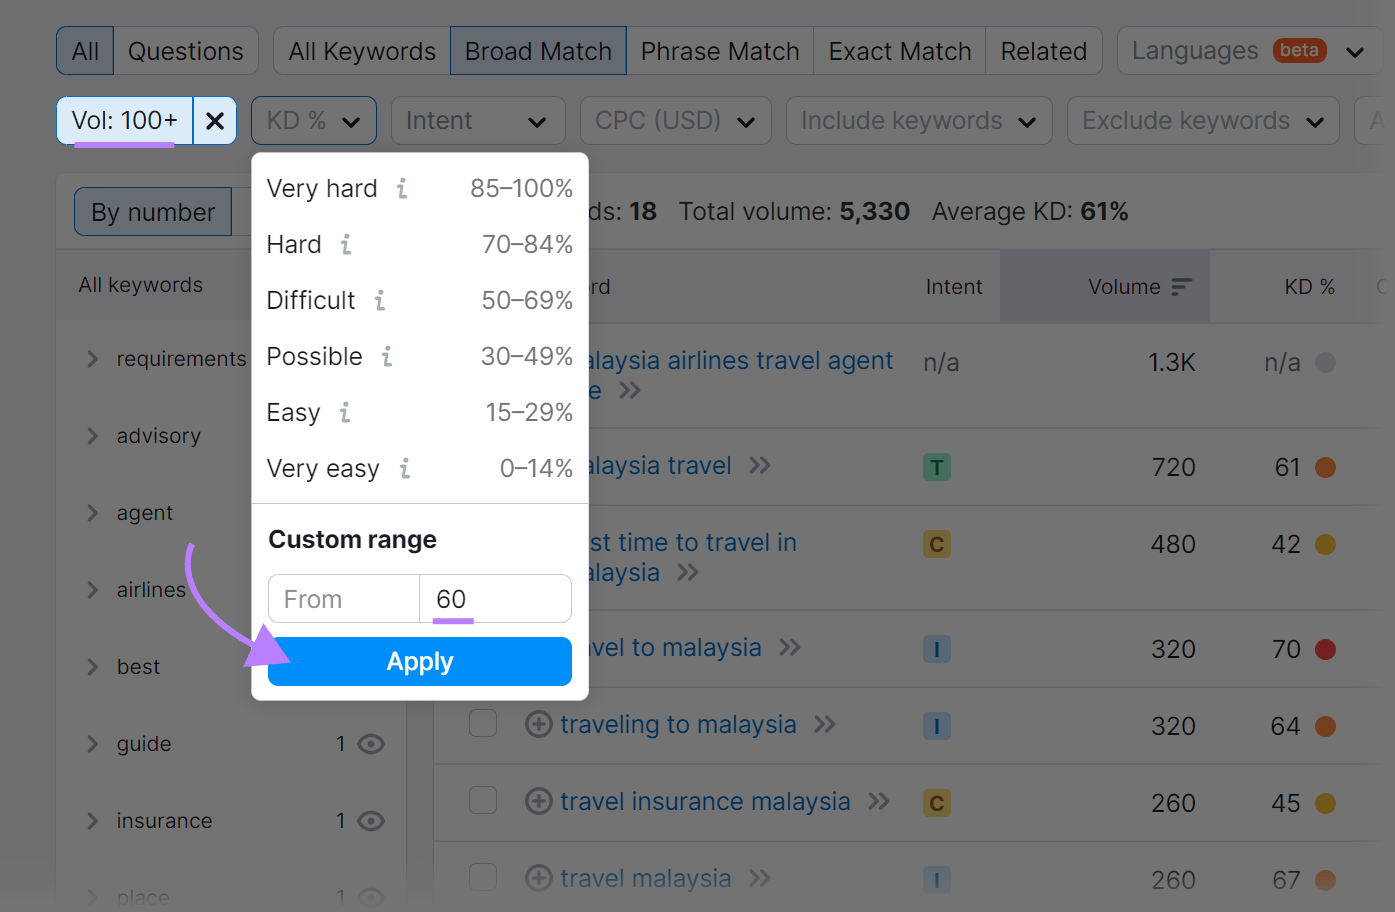Image resolution: width=1395 pixels, height=912 pixels.
Task: Select the Exact Match tab
Action: pos(897,50)
